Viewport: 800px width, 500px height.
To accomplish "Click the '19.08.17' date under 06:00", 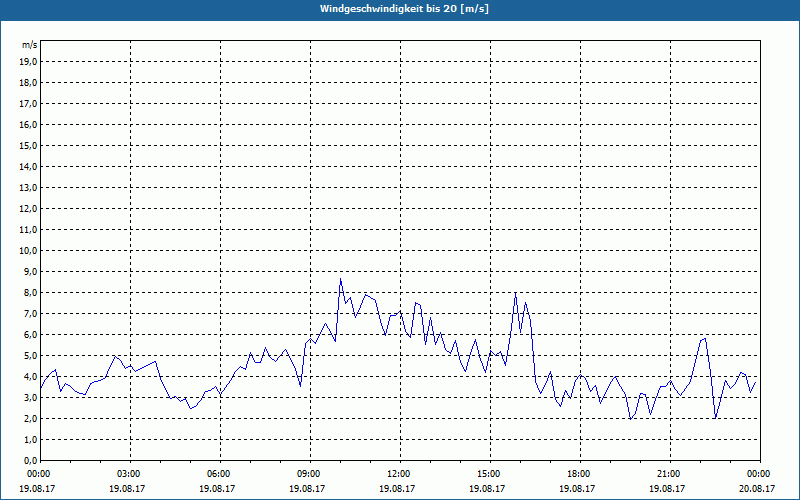I will [217, 488].
